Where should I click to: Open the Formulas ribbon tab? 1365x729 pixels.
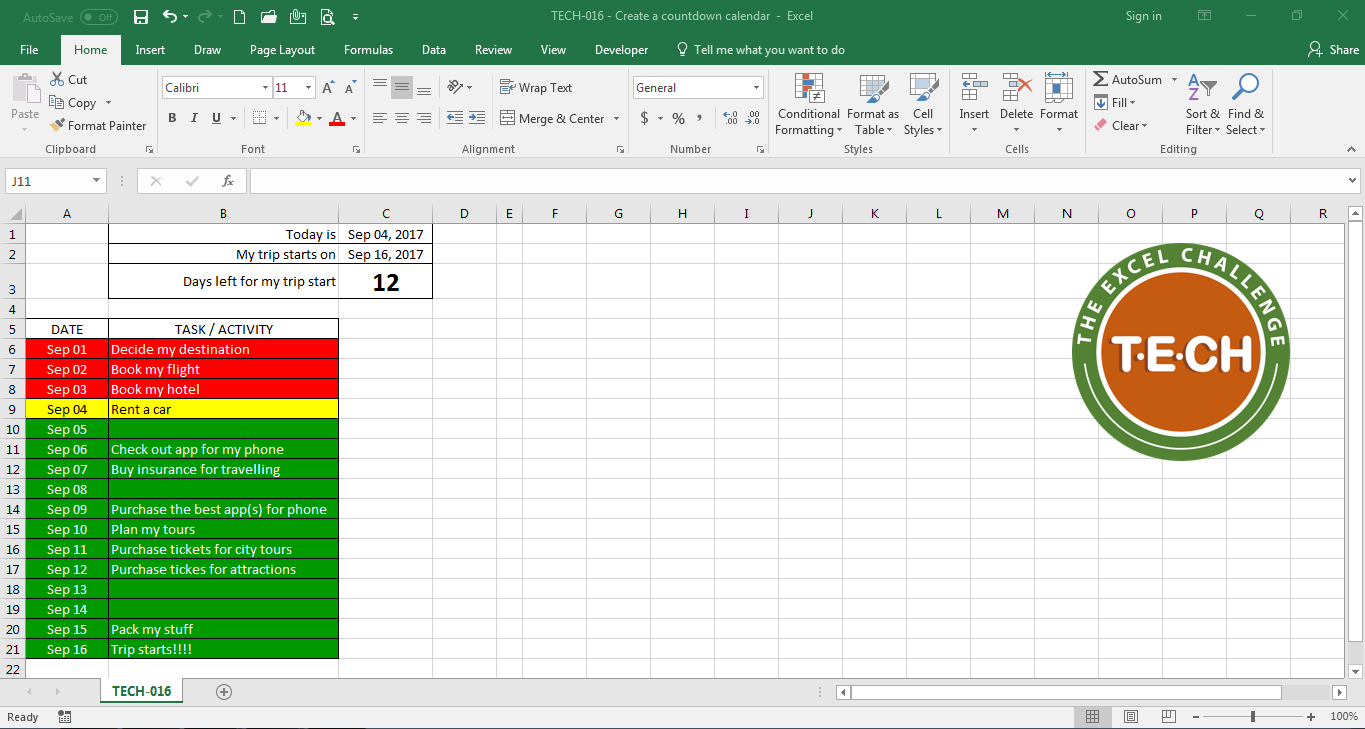tap(368, 50)
